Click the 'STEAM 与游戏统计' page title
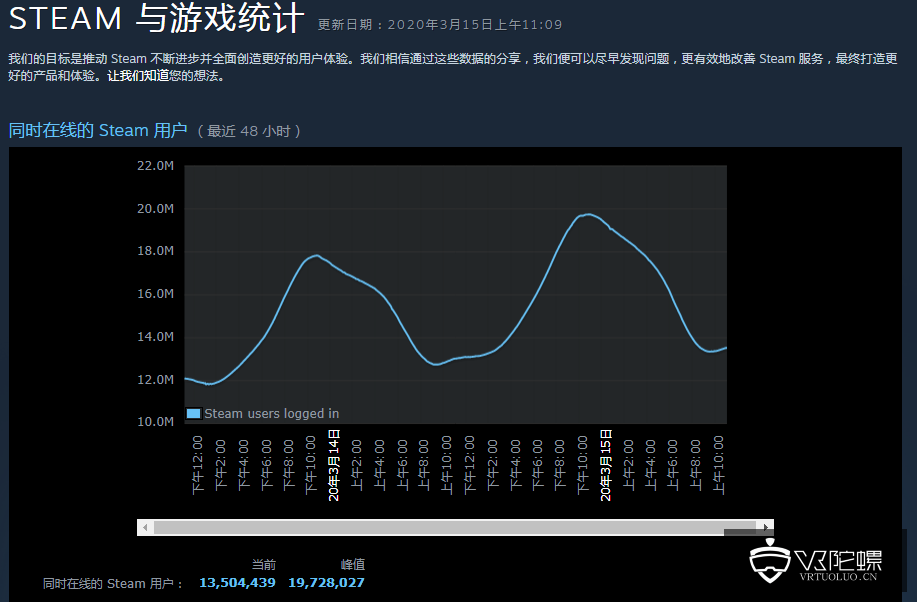 156,18
